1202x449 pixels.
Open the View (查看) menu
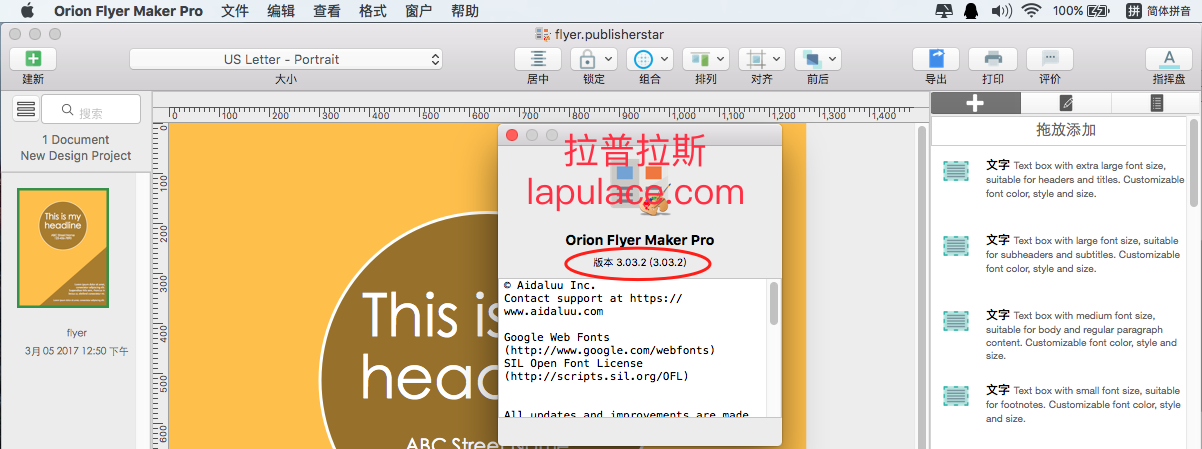click(x=326, y=11)
